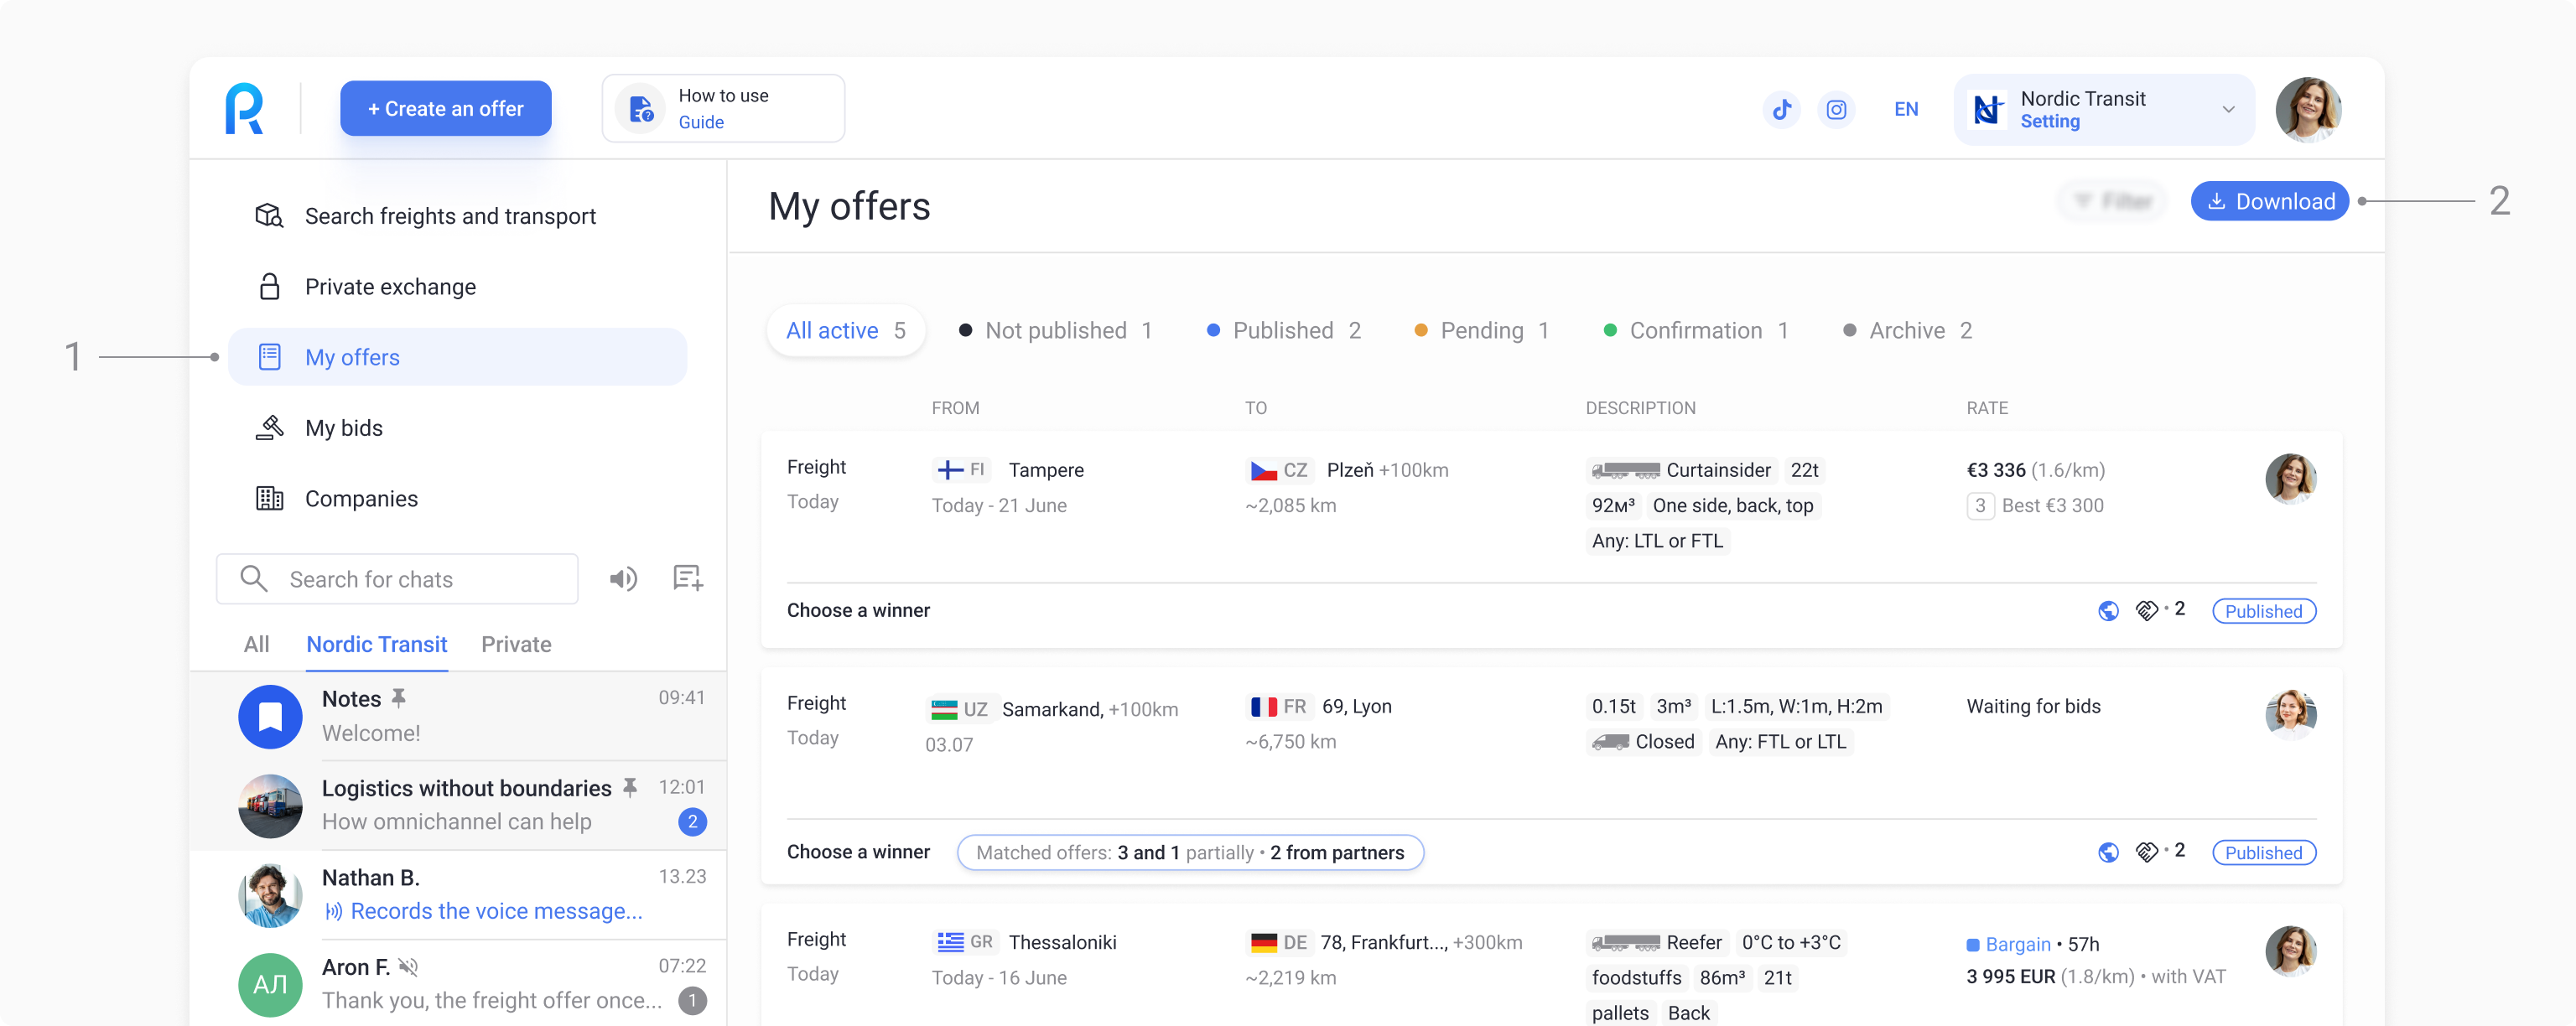2576x1026 pixels.
Task: Select the All active tab
Action: 846,330
